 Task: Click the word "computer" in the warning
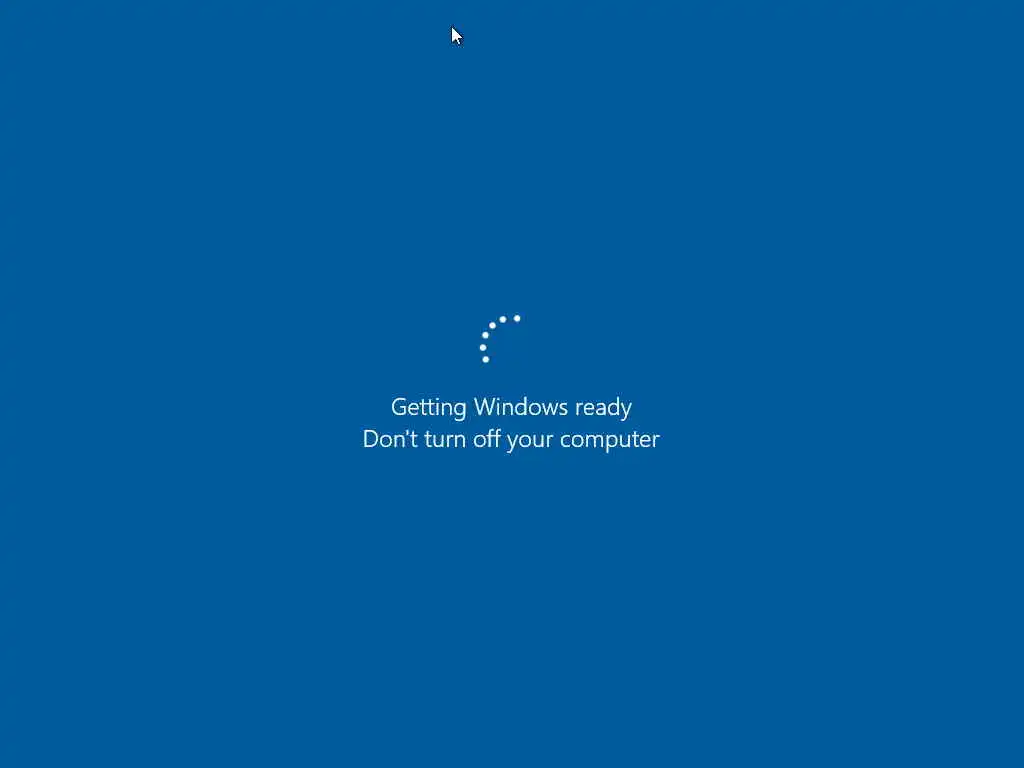[x=610, y=440]
